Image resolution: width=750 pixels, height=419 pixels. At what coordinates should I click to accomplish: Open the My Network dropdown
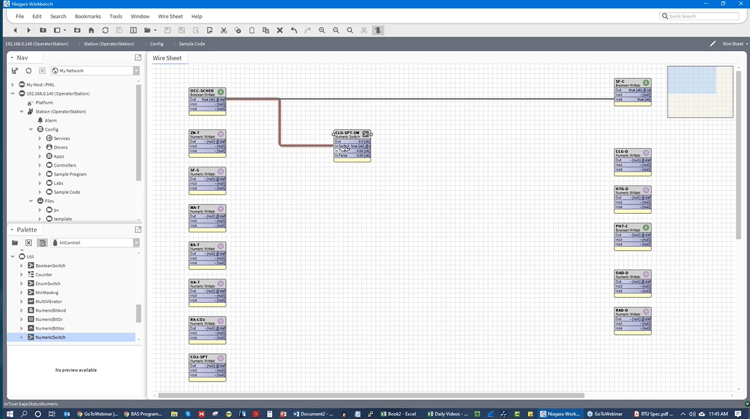[96, 71]
